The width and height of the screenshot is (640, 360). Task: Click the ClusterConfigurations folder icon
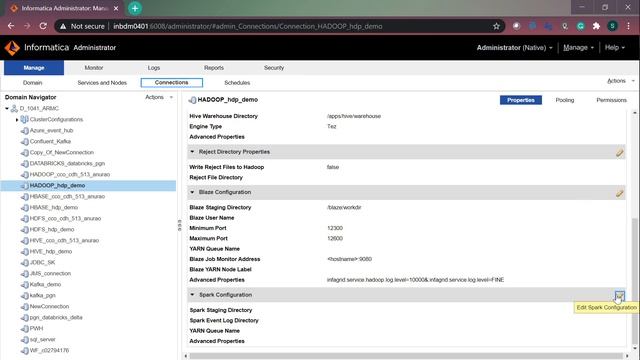tap(24, 120)
